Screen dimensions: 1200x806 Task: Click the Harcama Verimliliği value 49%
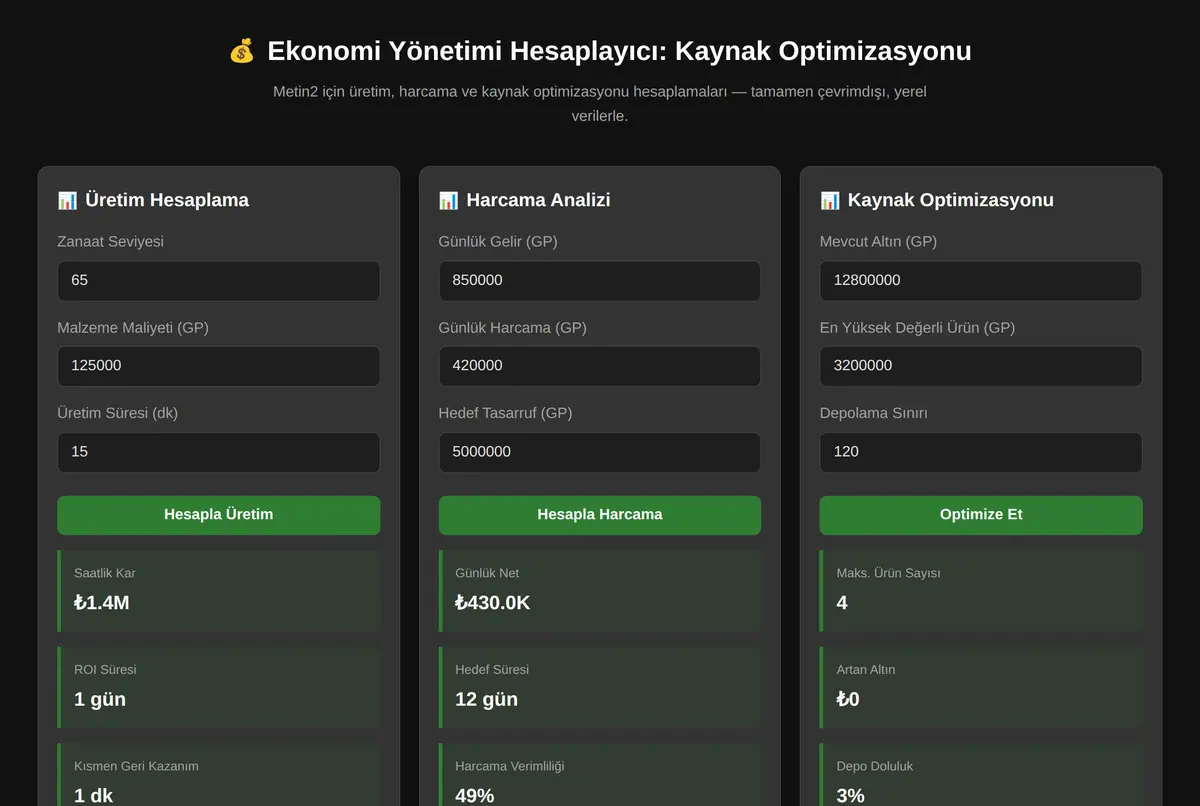475,795
